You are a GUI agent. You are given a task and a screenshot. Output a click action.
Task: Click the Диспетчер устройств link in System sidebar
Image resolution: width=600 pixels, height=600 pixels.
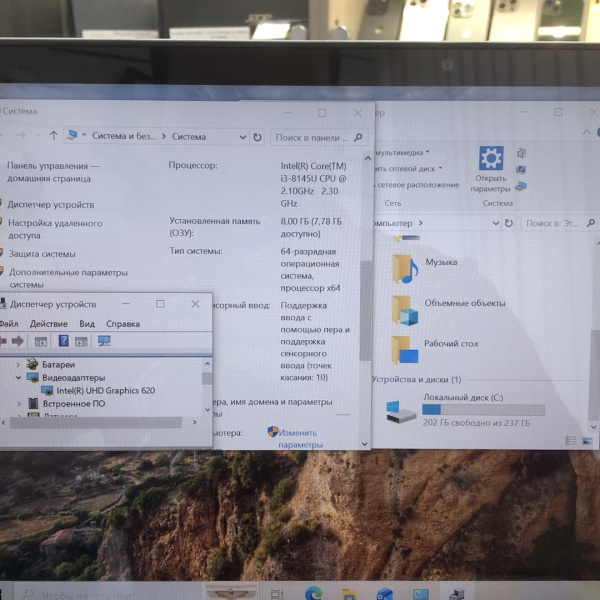[x=51, y=205]
